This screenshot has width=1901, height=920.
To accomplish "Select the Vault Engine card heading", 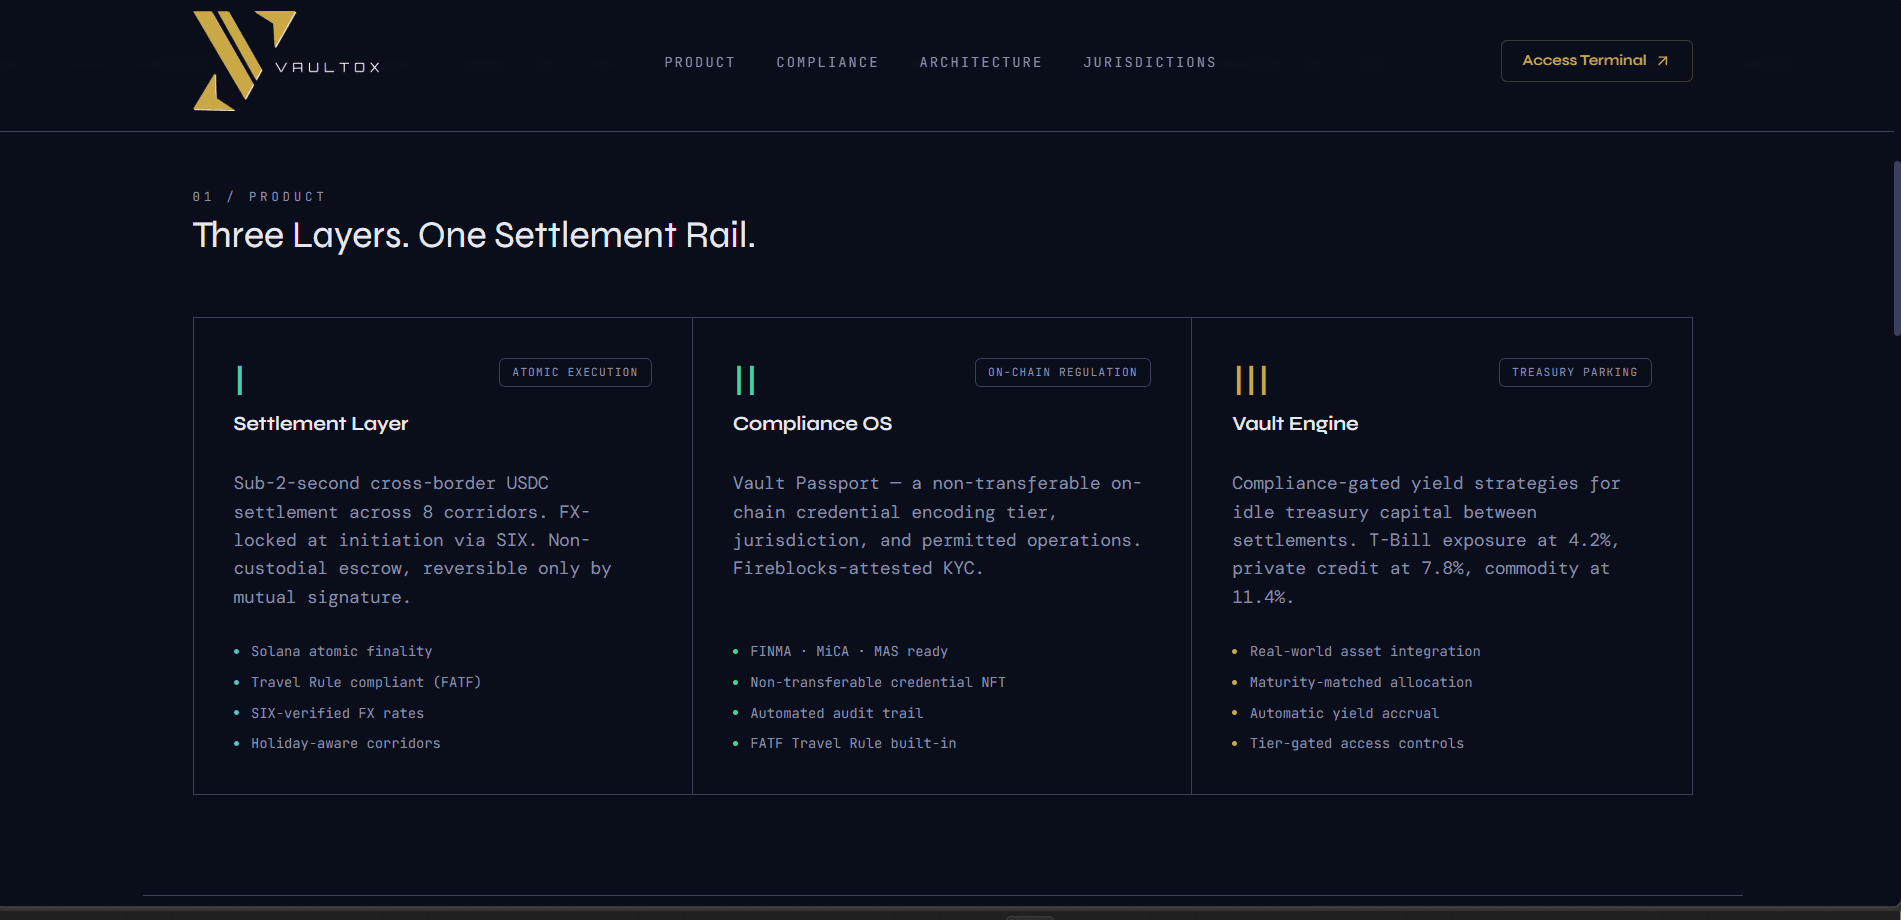I will pyautogui.click(x=1294, y=423).
